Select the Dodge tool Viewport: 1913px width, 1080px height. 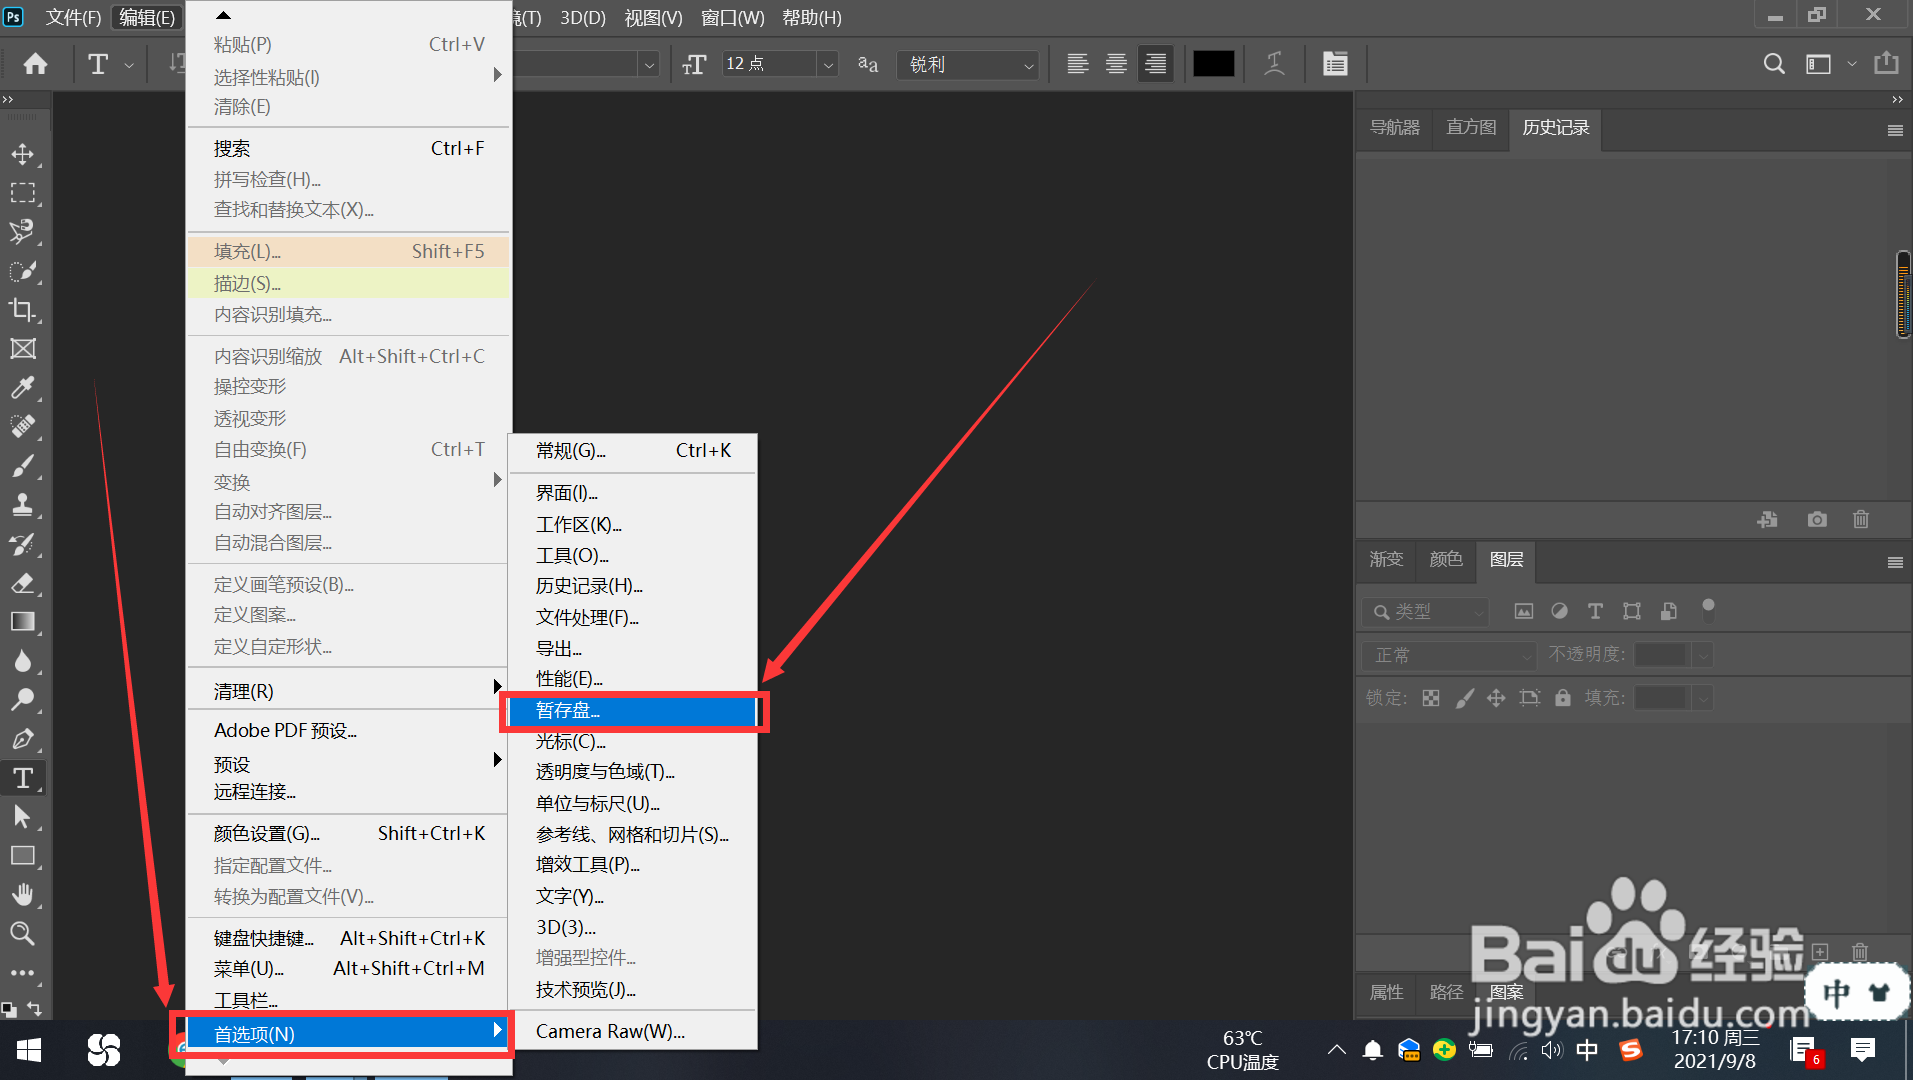point(23,700)
